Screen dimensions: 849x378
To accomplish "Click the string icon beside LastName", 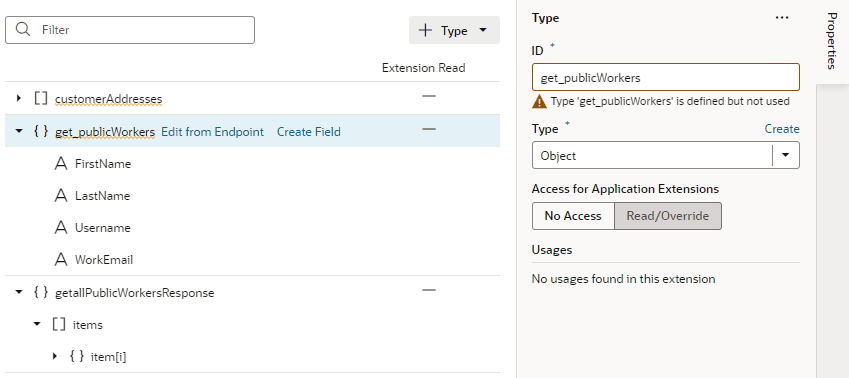I will [x=61, y=195].
